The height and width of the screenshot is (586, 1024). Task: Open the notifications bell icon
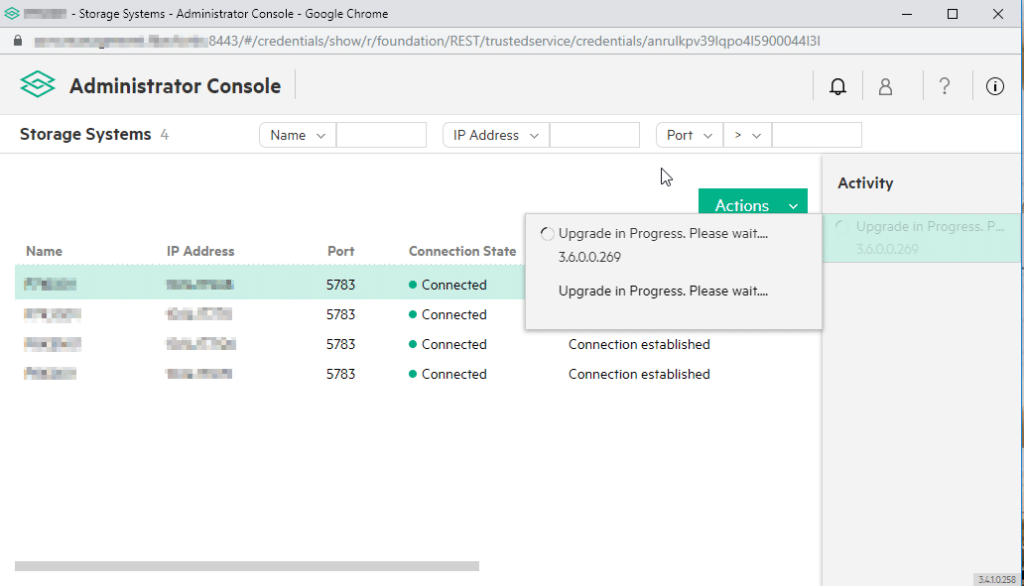(x=837, y=86)
